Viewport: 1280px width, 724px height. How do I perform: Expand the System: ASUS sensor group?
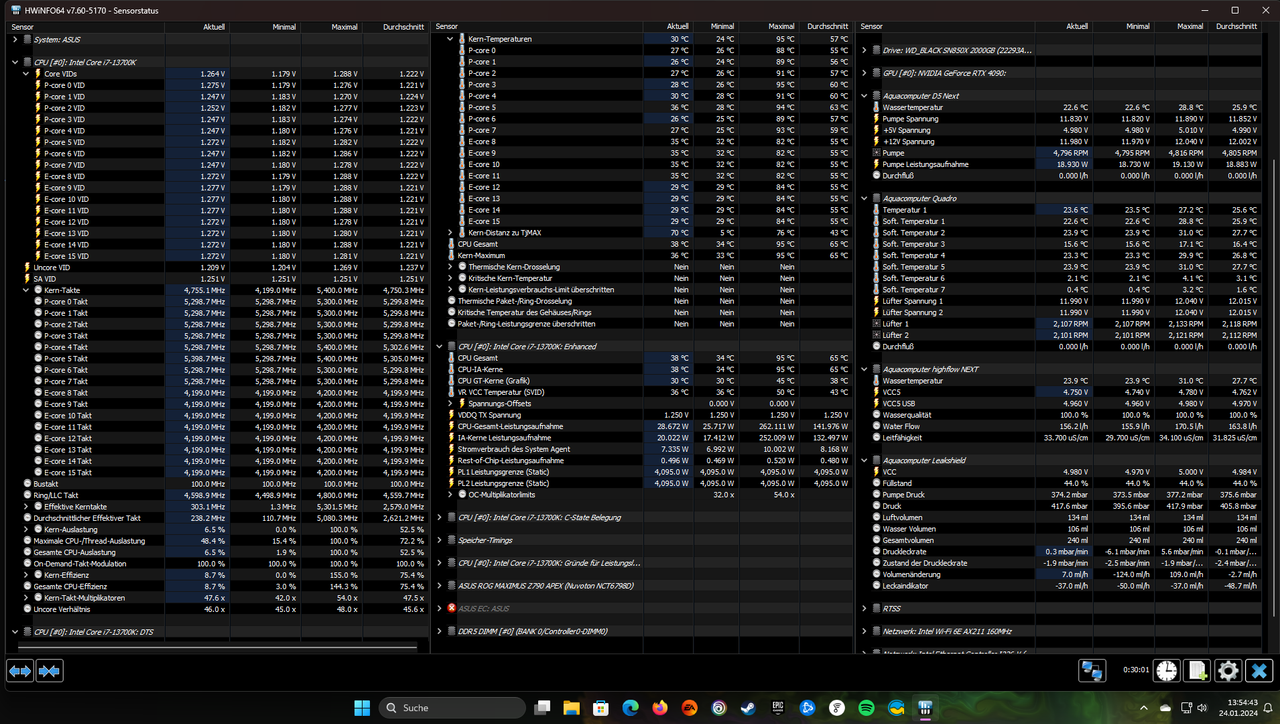(15, 39)
